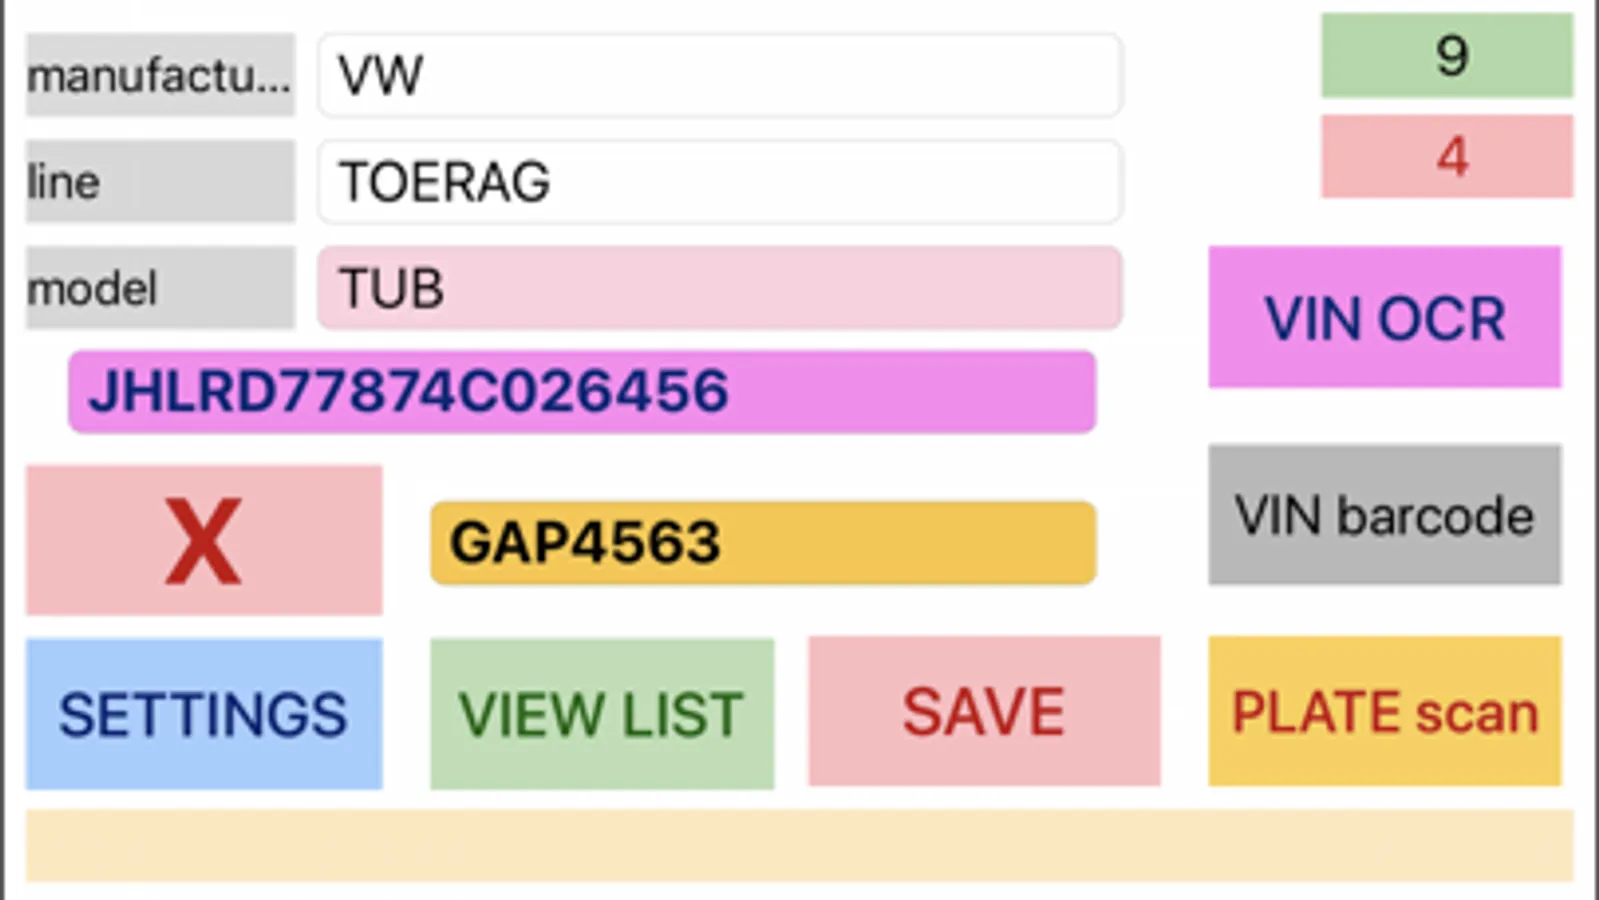Click the beige status bar at the bottom

pos(800,846)
